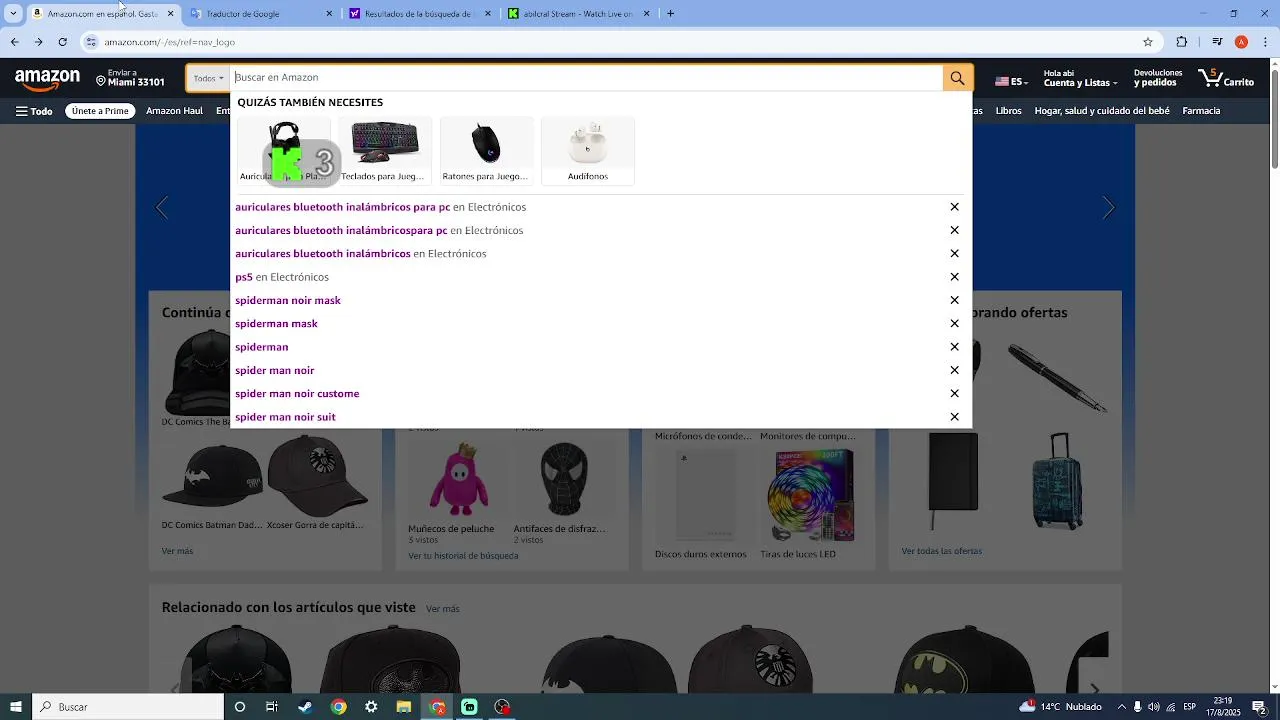This screenshot has width=1280, height=720.
Task: Open the Chrome profile avatar
Action: (x=1241, y=42)
